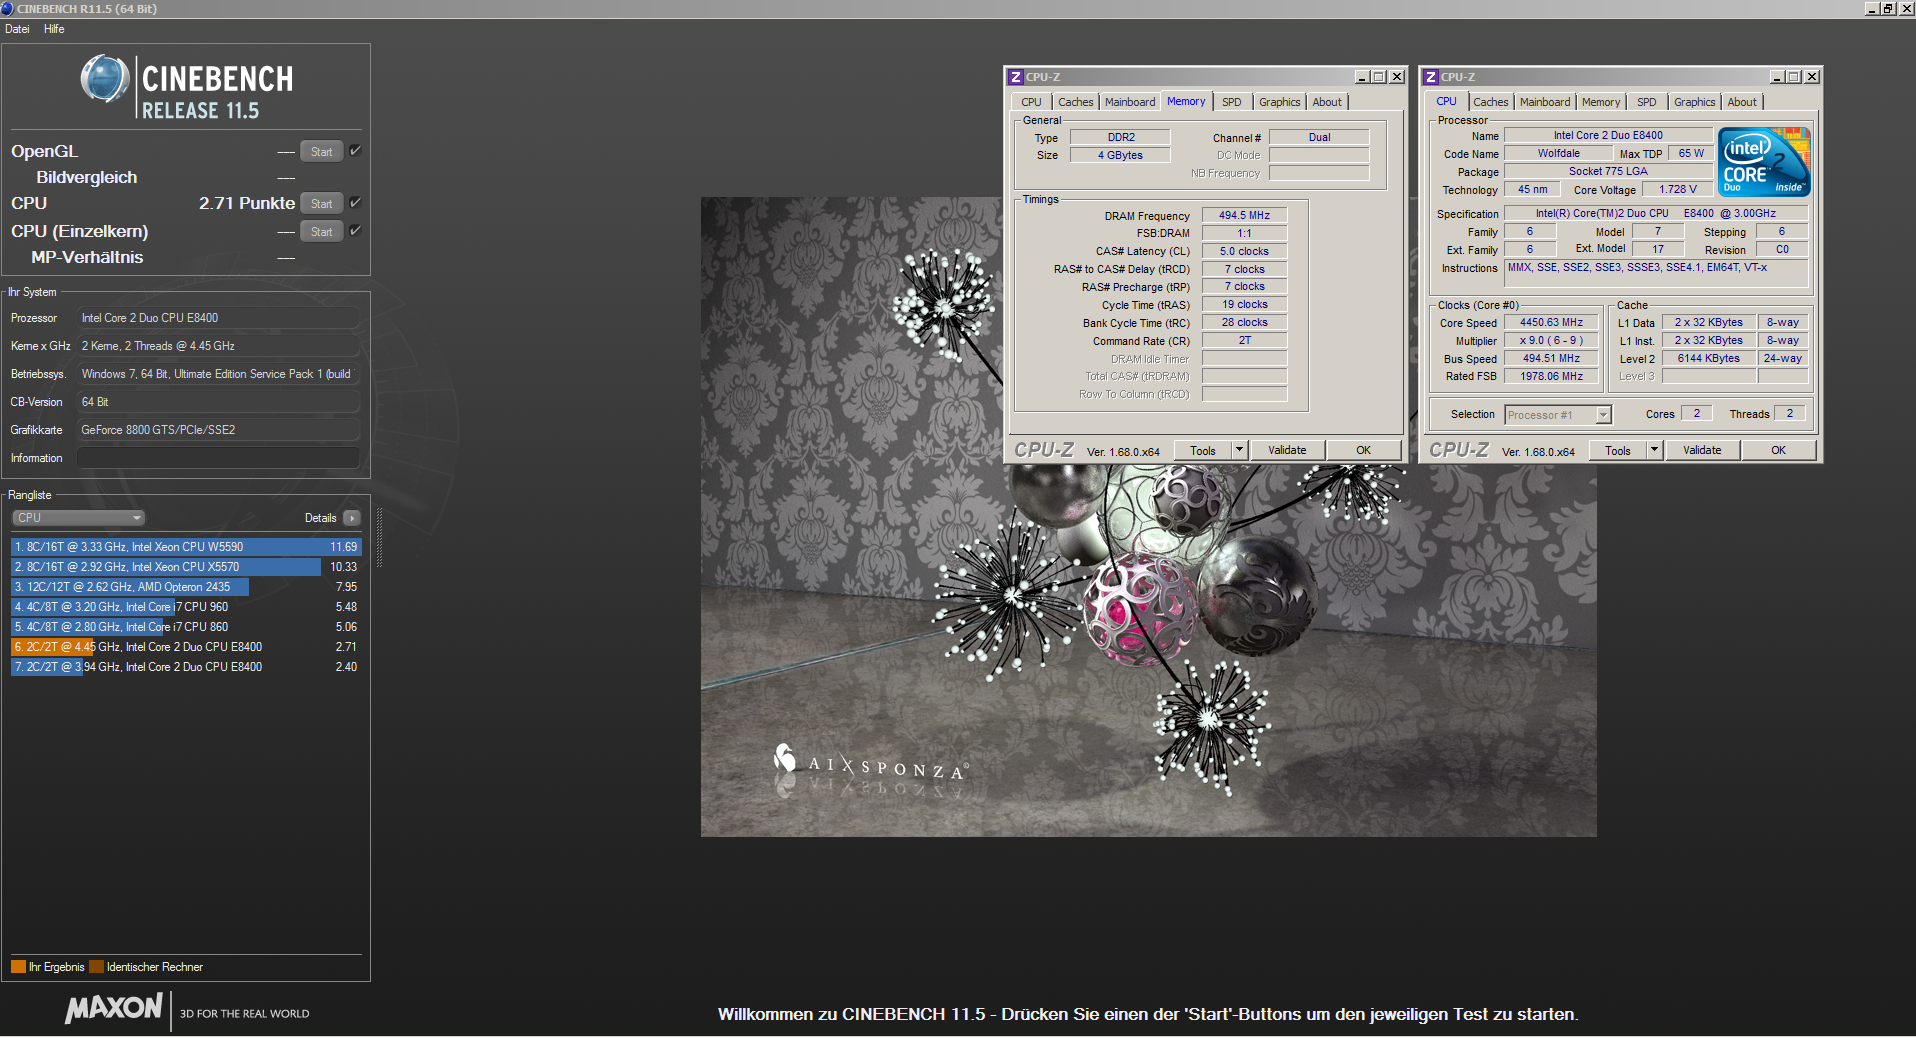Click the CPU-Z Memory window title icon
Screen dimensions: 1916x1038
[1016, 77]
